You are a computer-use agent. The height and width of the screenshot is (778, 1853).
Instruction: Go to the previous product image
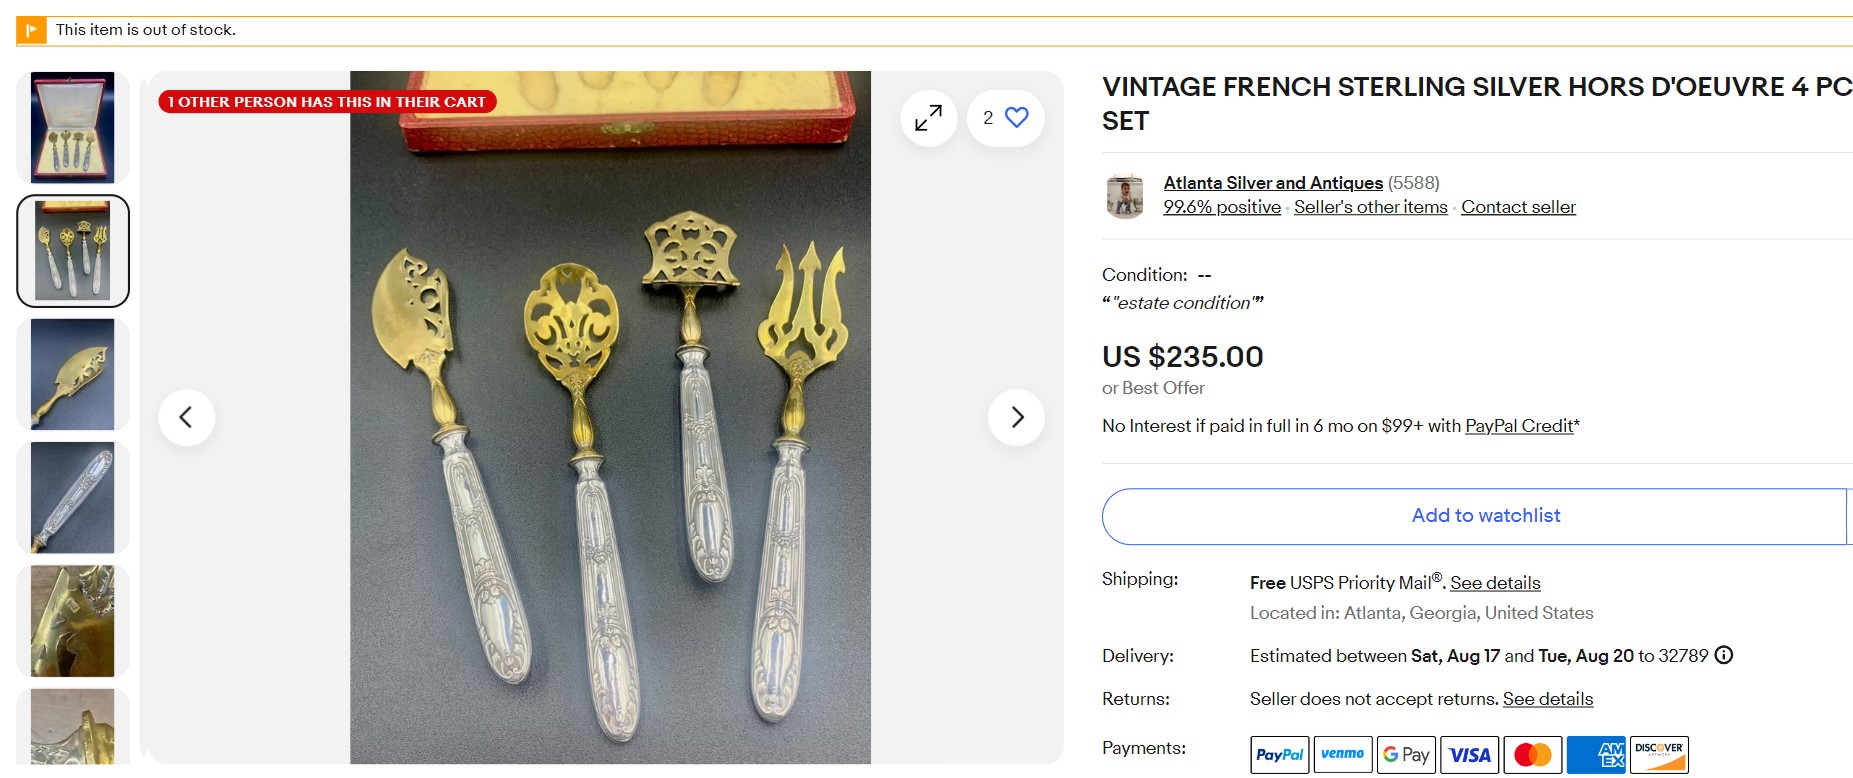point(186,417)
